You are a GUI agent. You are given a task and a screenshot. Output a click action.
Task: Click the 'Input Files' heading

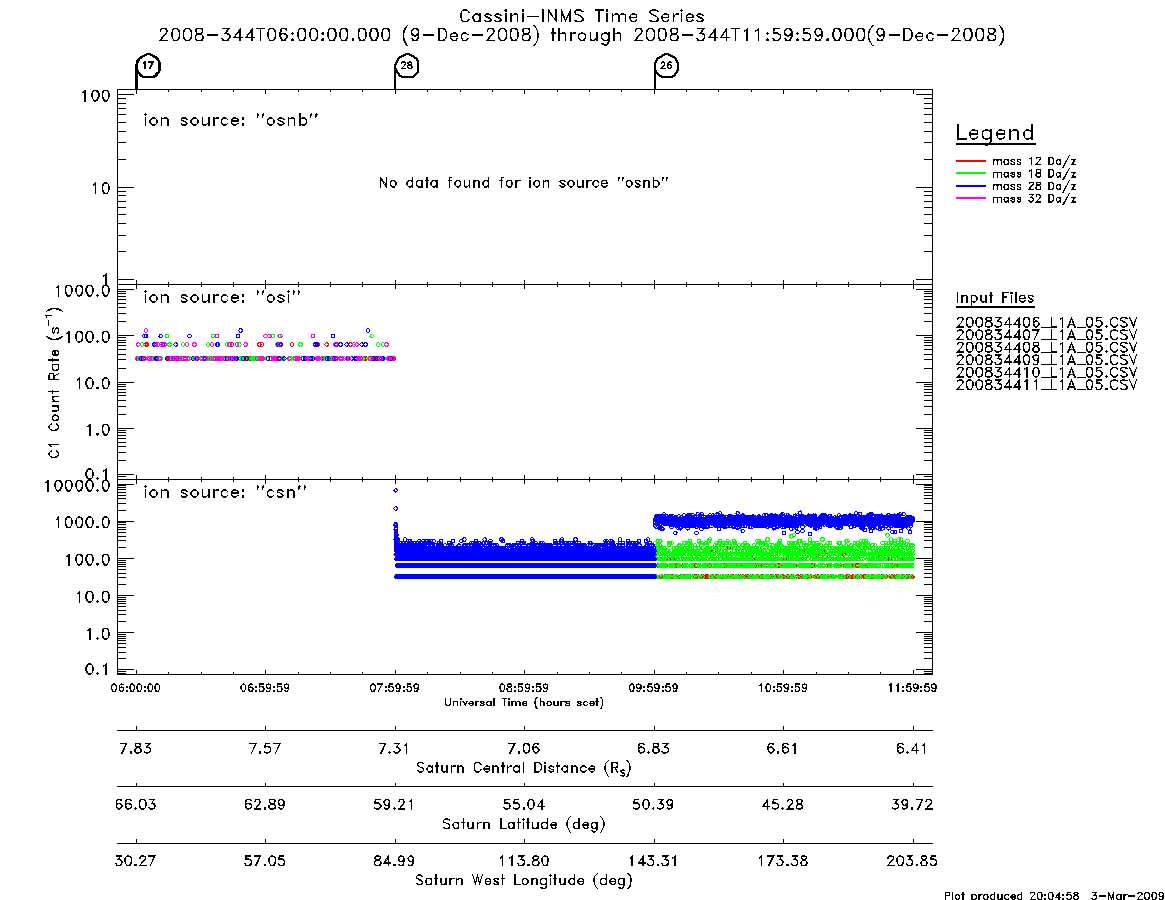[x=995, y=298]
